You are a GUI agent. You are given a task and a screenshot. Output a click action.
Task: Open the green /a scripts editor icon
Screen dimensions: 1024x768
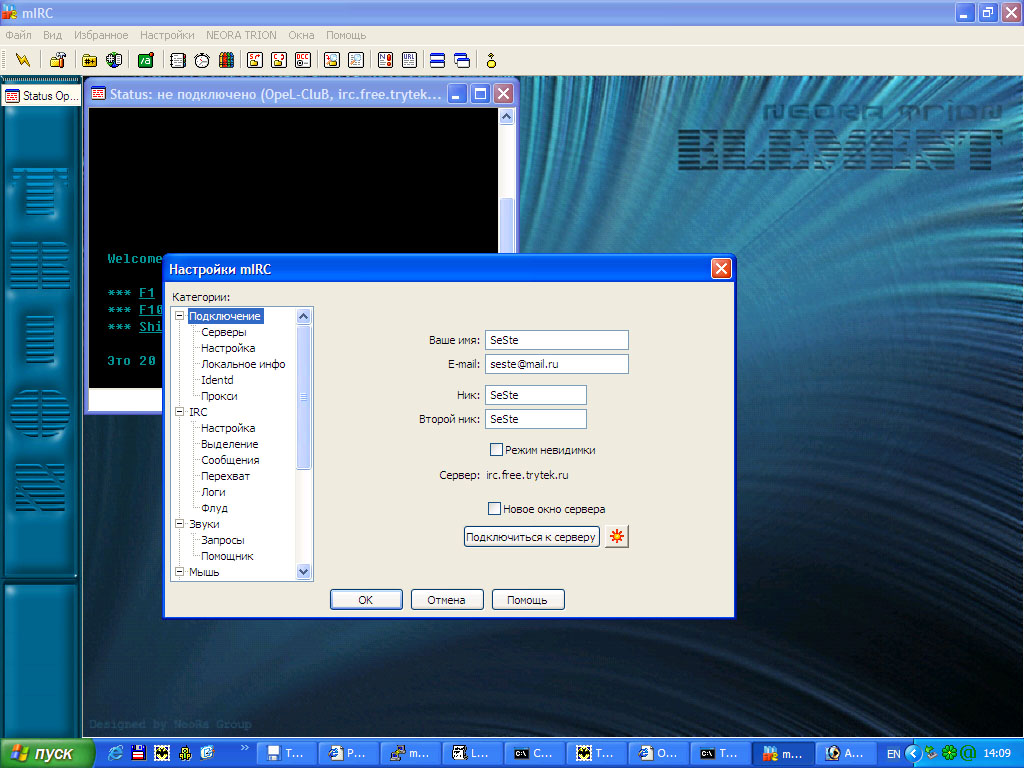click(146, 60)
